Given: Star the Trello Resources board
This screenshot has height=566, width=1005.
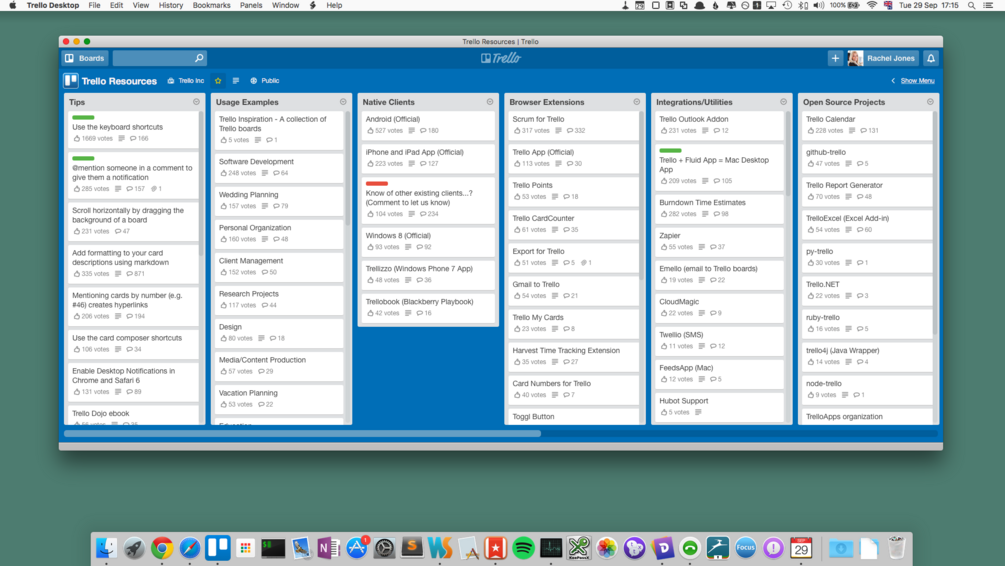Looking at the screenshot, I should pos(218,81).
